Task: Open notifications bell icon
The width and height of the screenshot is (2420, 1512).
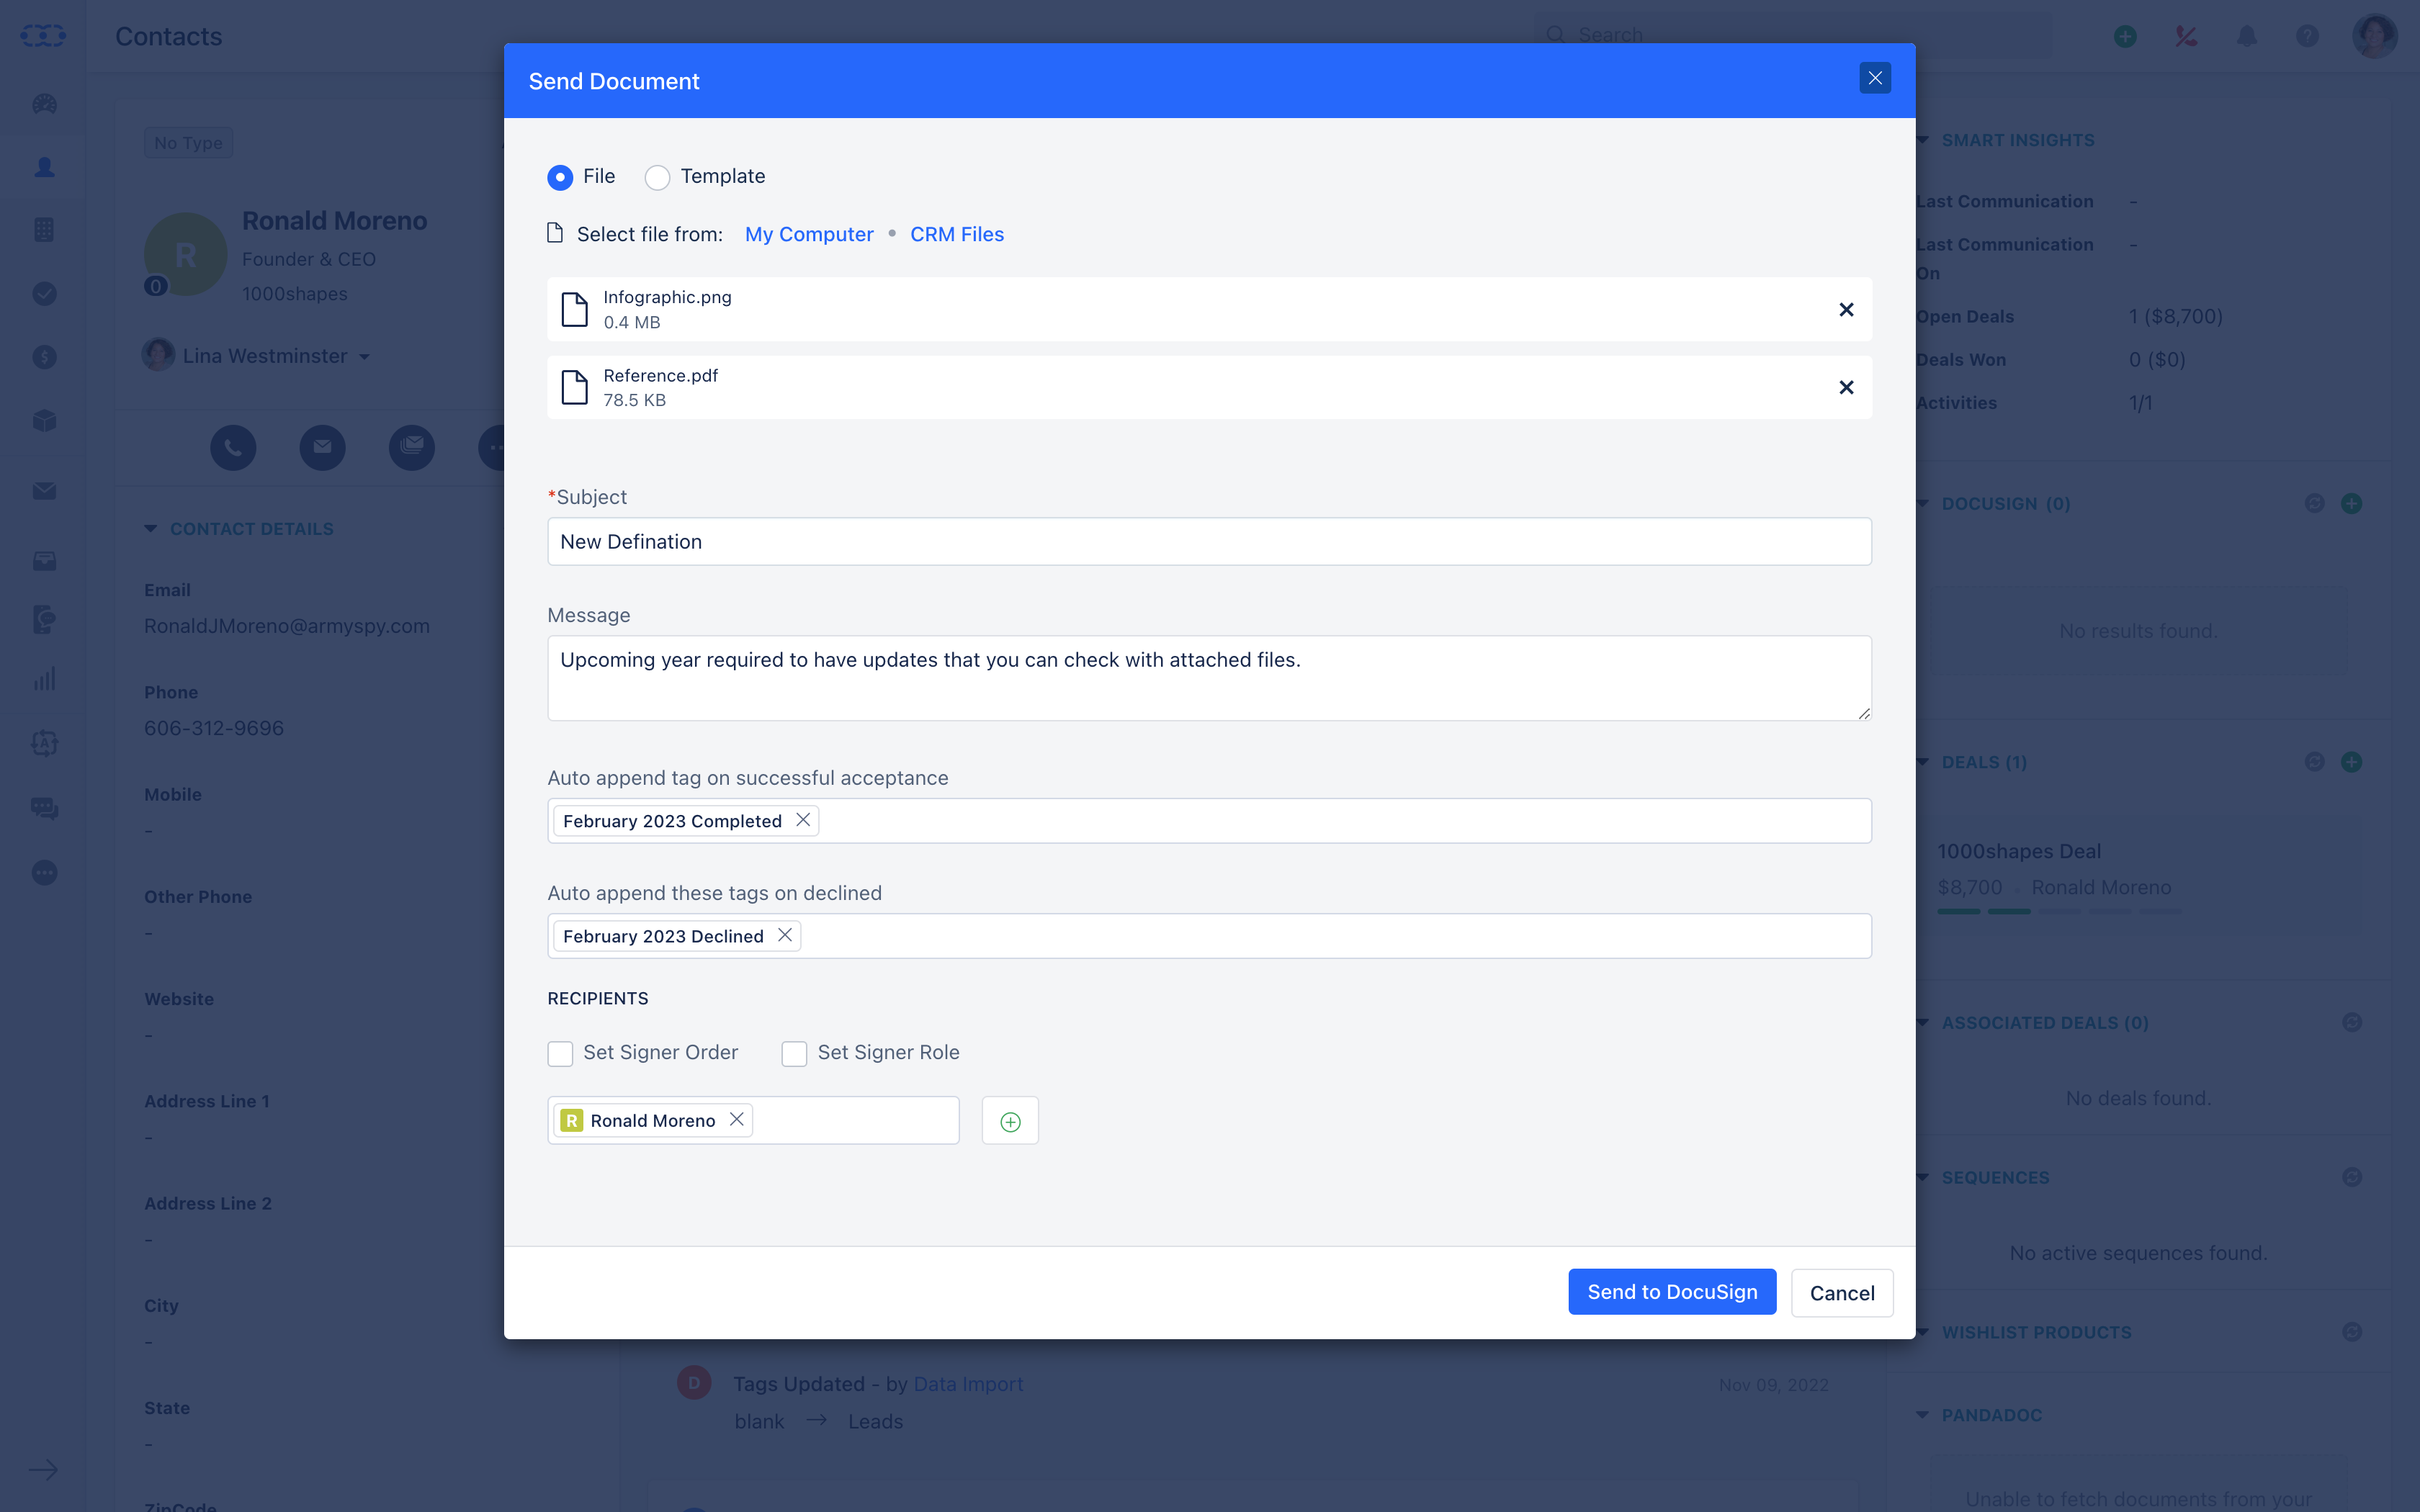Action: tap(2247, 36)
